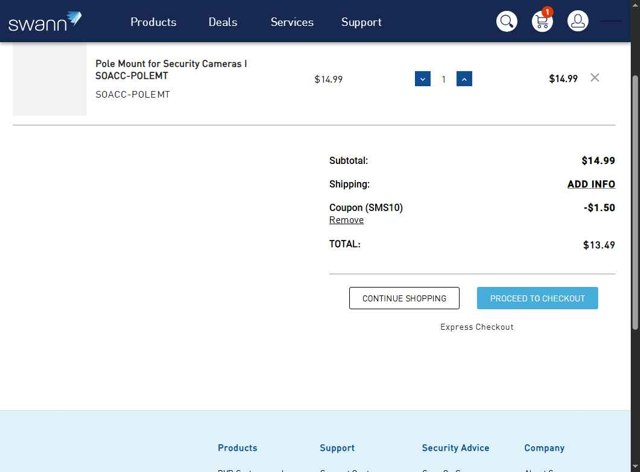Open the Products menu
This screenshot has height=472, width=640.
point(153,22)
